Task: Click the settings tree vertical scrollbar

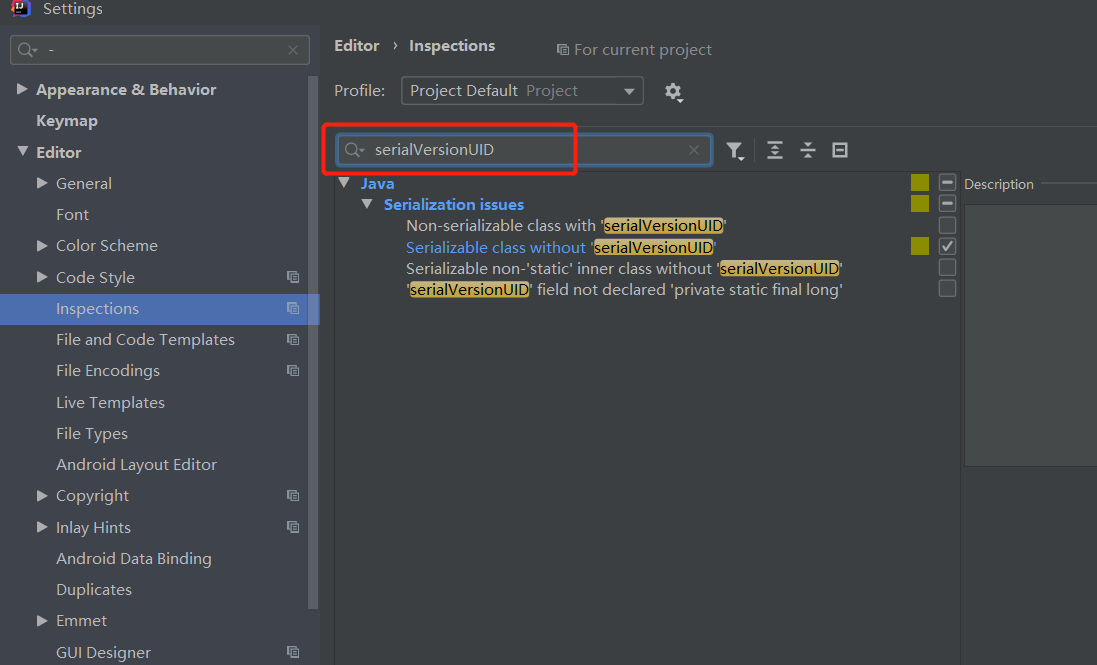Action: point(313,343)
